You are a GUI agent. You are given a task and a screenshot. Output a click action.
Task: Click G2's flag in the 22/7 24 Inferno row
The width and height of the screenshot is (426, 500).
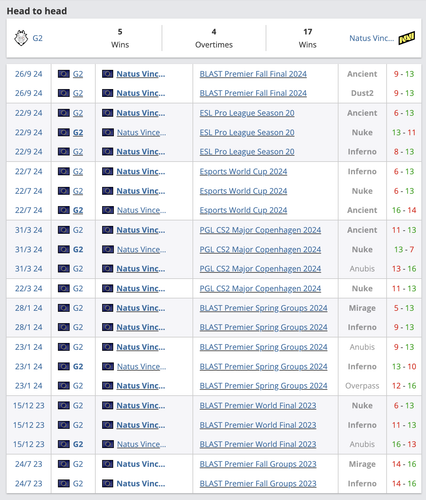pyautogui.click(x=64, y=171)
